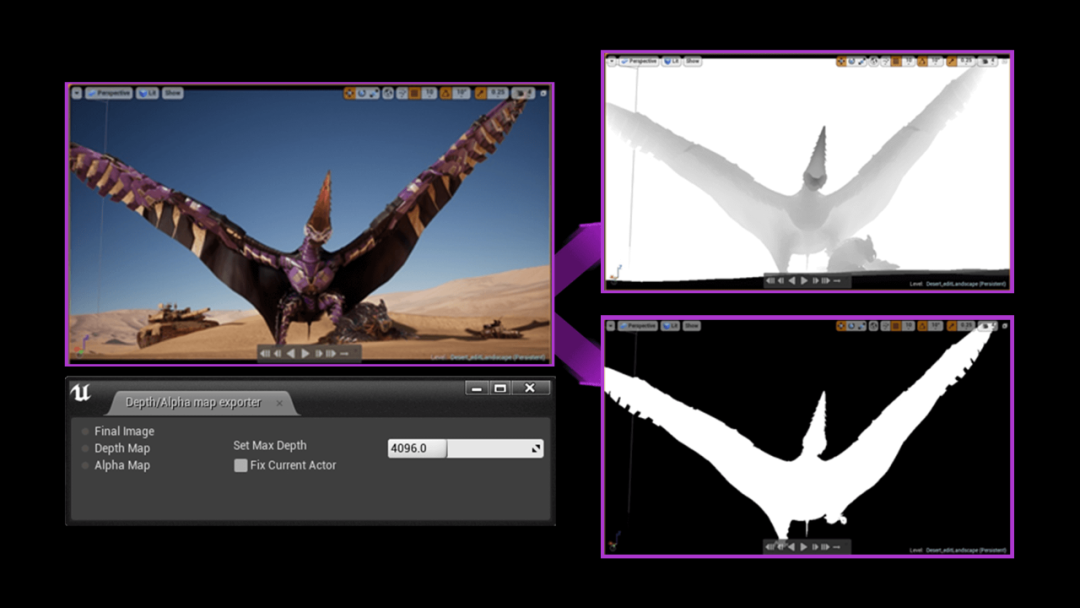Select the Depth Map radio option

(86, 449)
